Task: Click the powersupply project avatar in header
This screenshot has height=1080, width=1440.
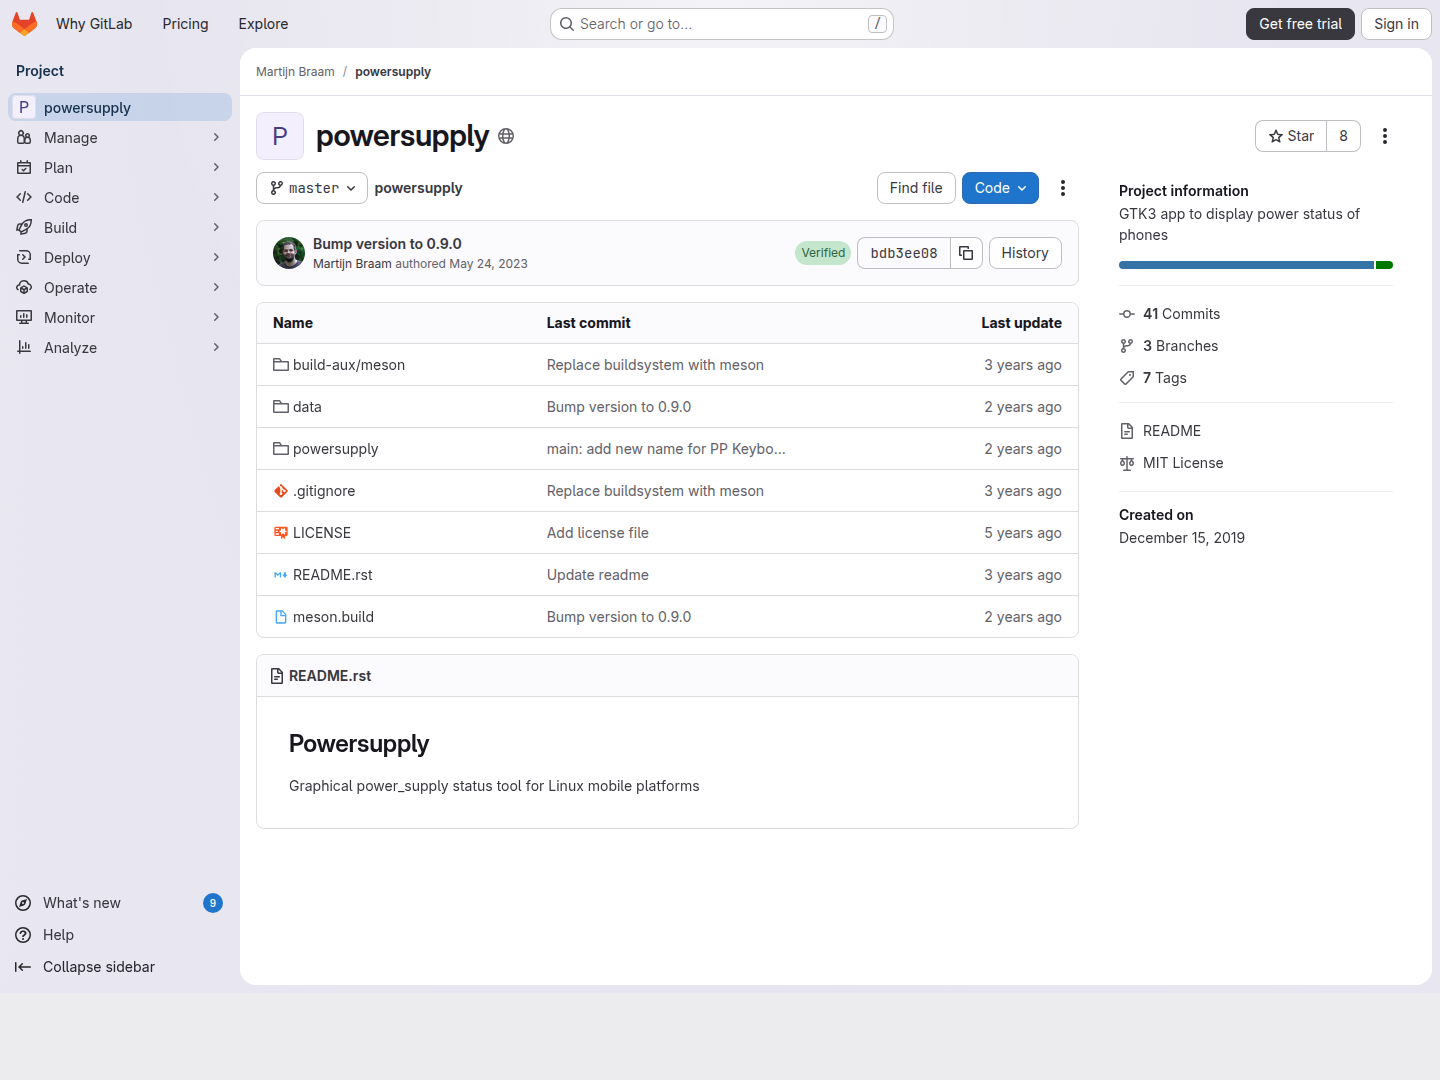Action: click(280, 136)
